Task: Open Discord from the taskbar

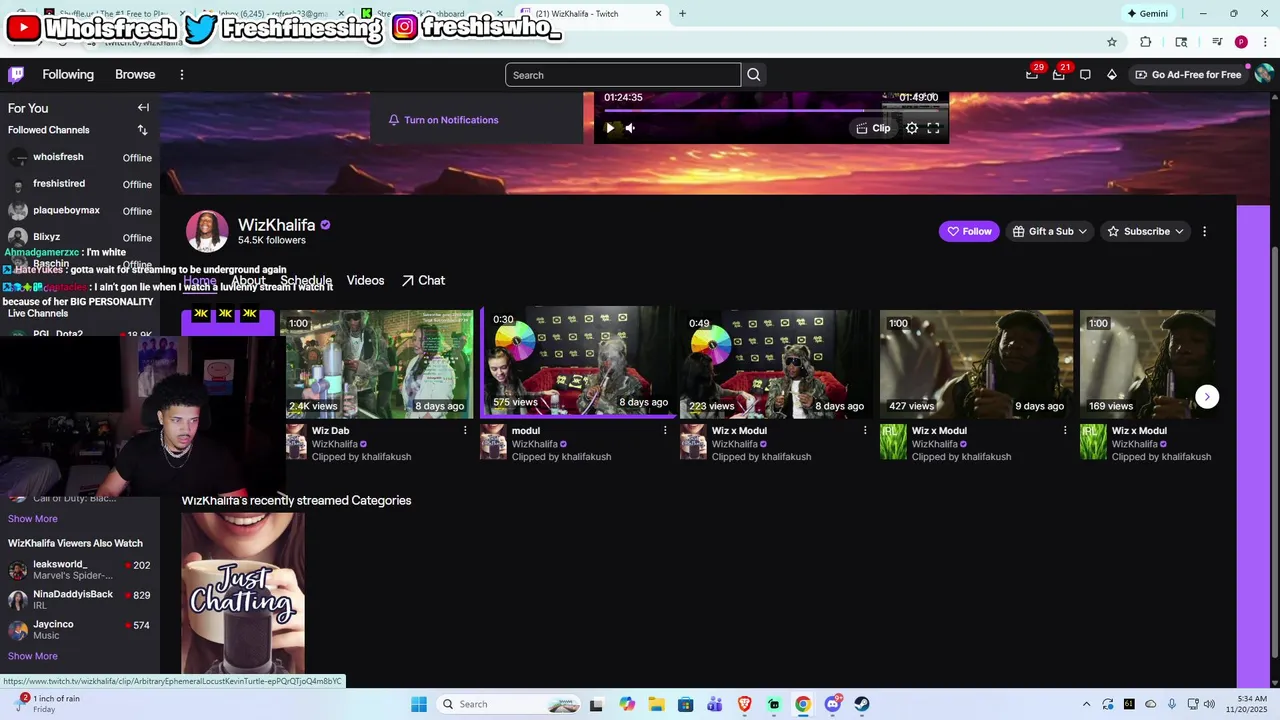Action: point(833,704)
